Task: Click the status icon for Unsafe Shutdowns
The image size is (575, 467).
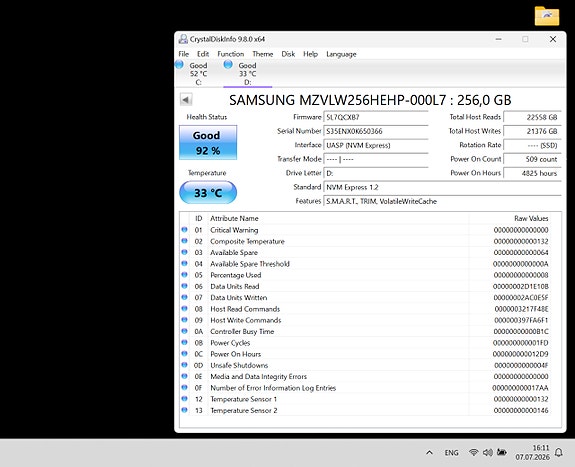Action: 184,365
